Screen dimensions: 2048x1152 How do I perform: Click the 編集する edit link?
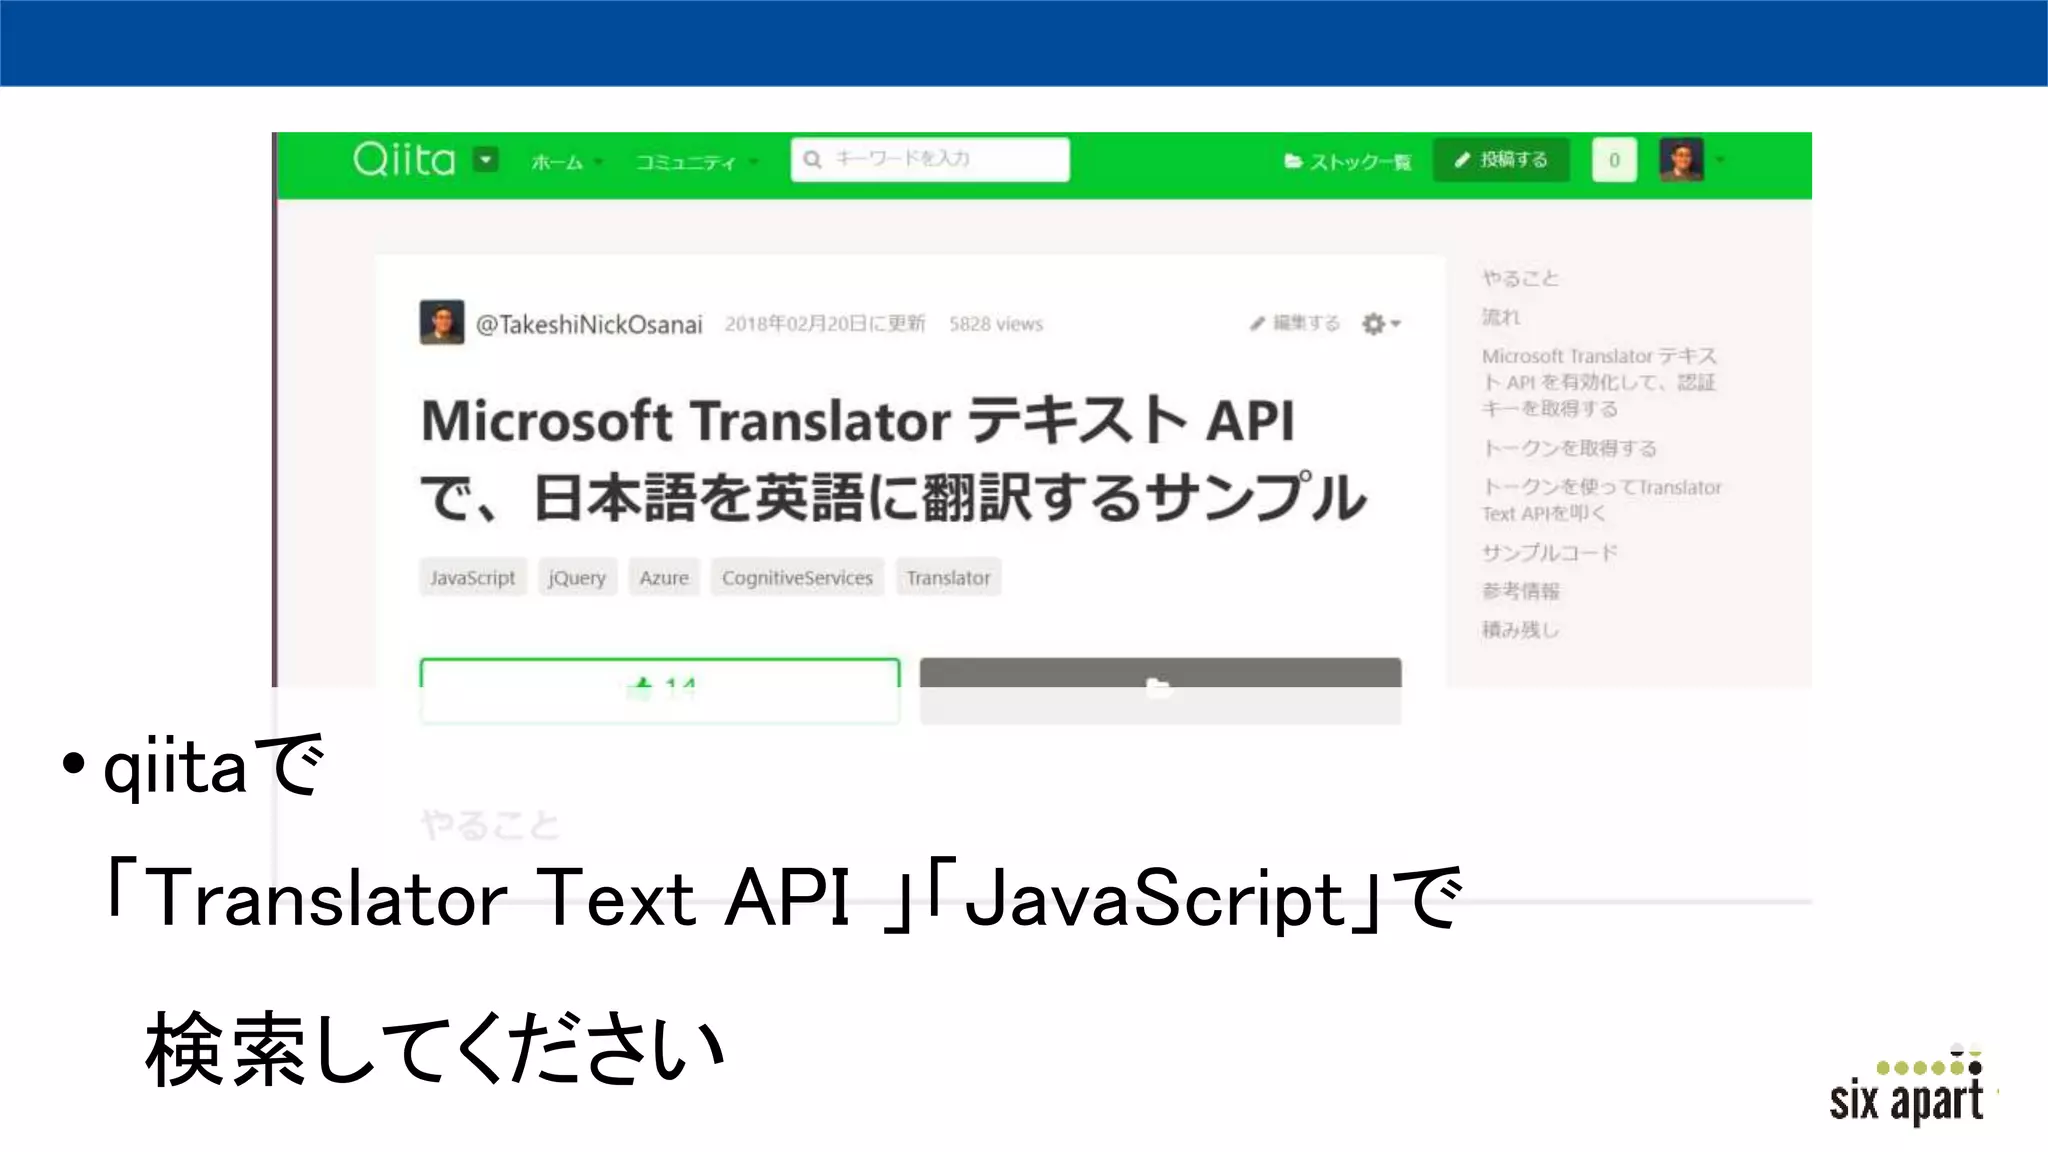pos(1294,323)
